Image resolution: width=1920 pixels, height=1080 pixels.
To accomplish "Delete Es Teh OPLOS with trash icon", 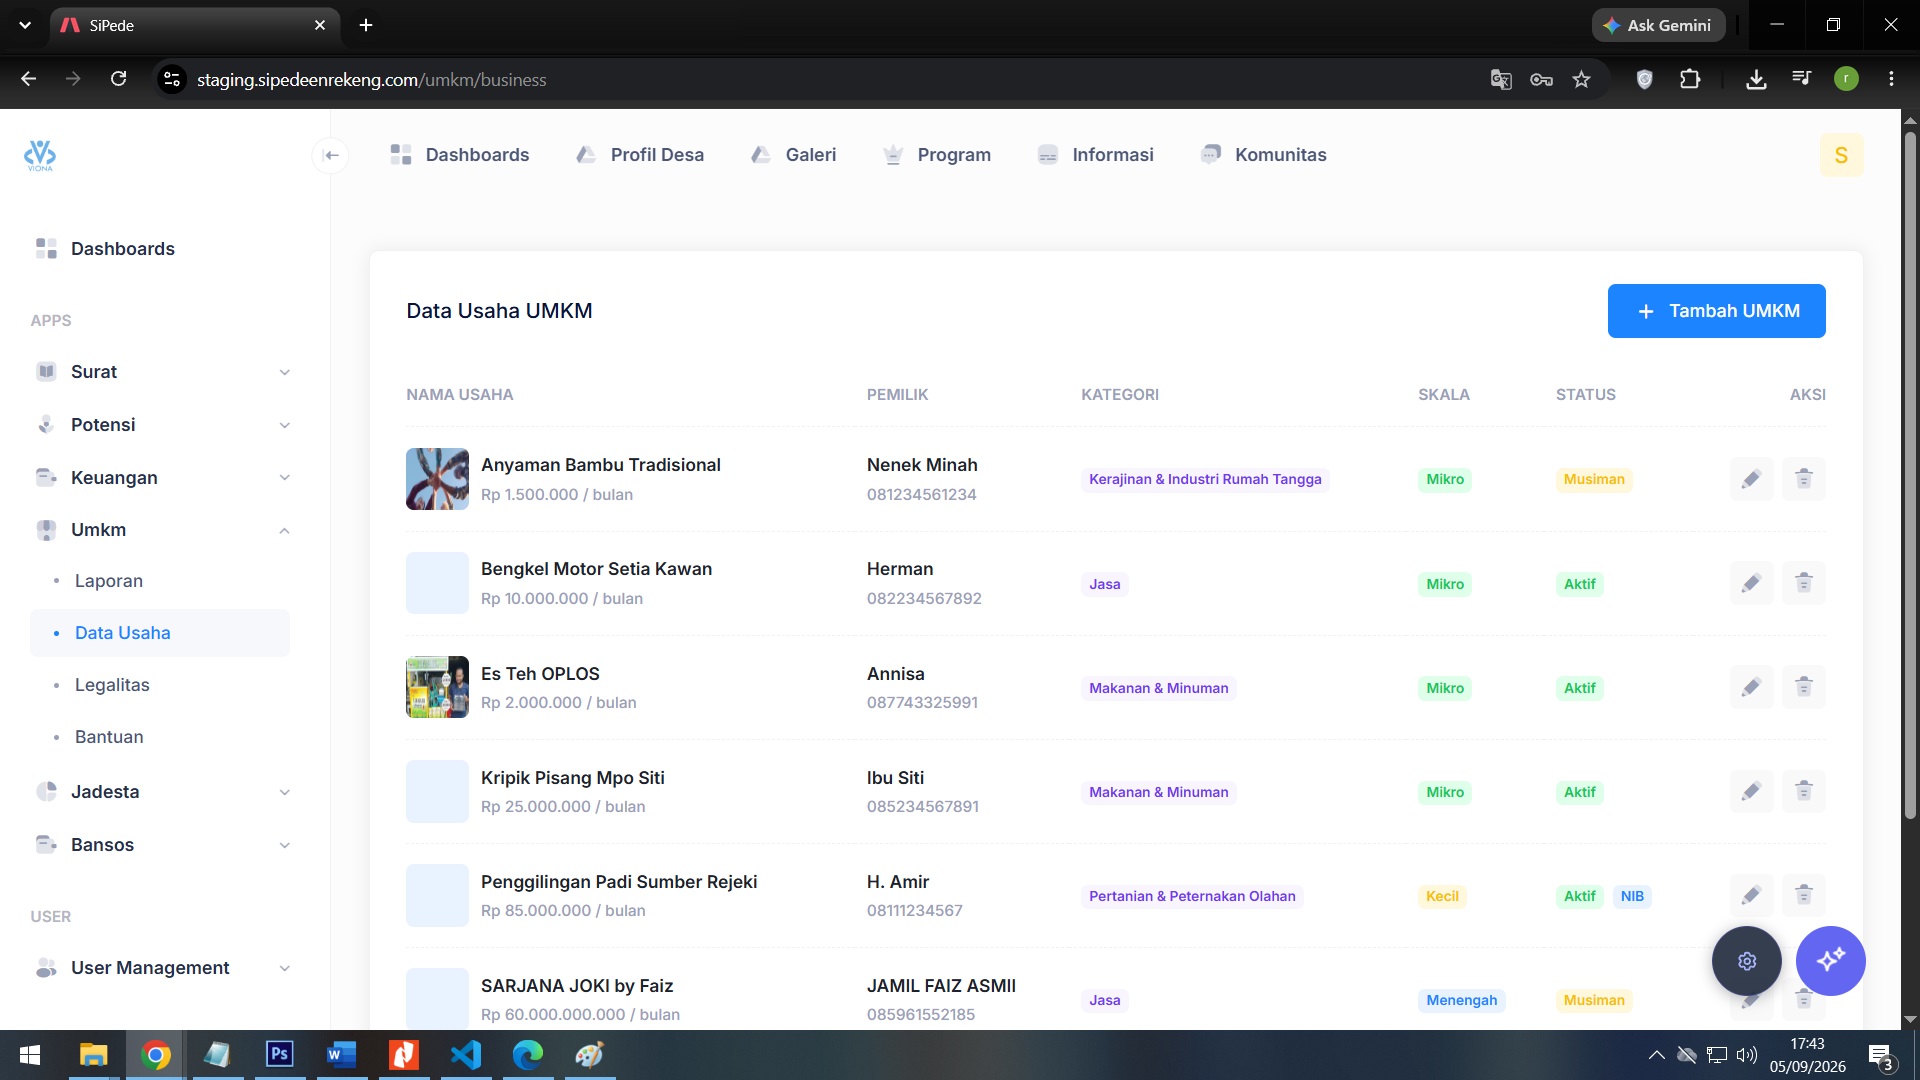I will pyautogui.click(x=1803, y=687).
